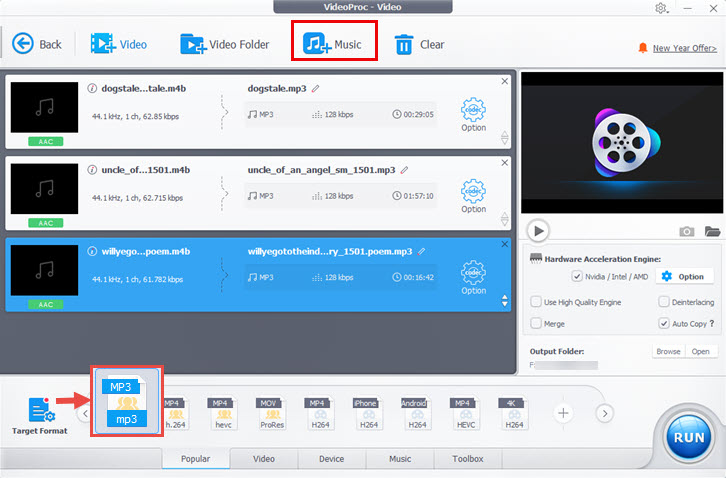Enable Use High Quality Engine
Viewport: 726px width, 478px height.
(536, 302)
